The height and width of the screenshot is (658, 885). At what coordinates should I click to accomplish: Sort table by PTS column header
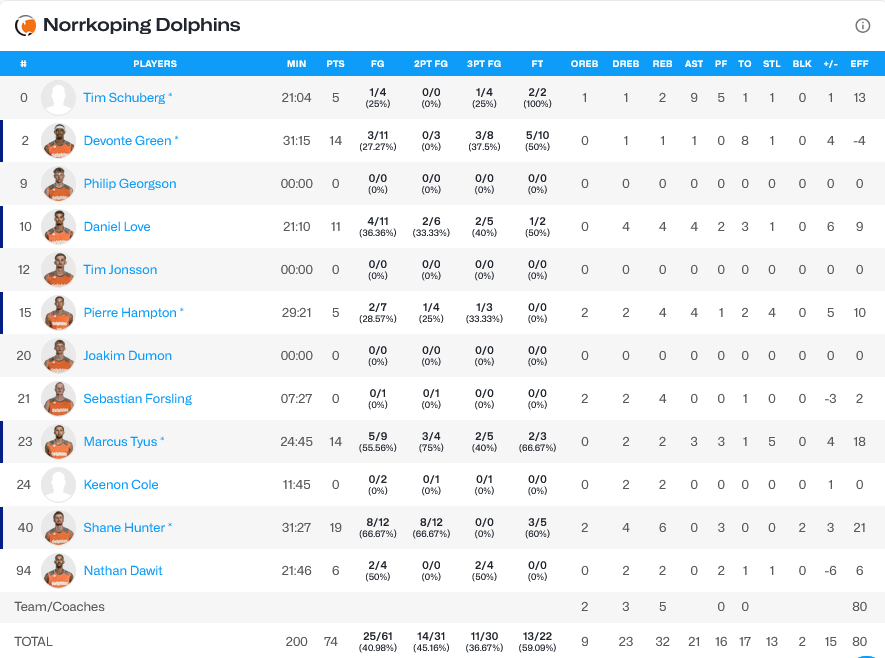(335, 64)
